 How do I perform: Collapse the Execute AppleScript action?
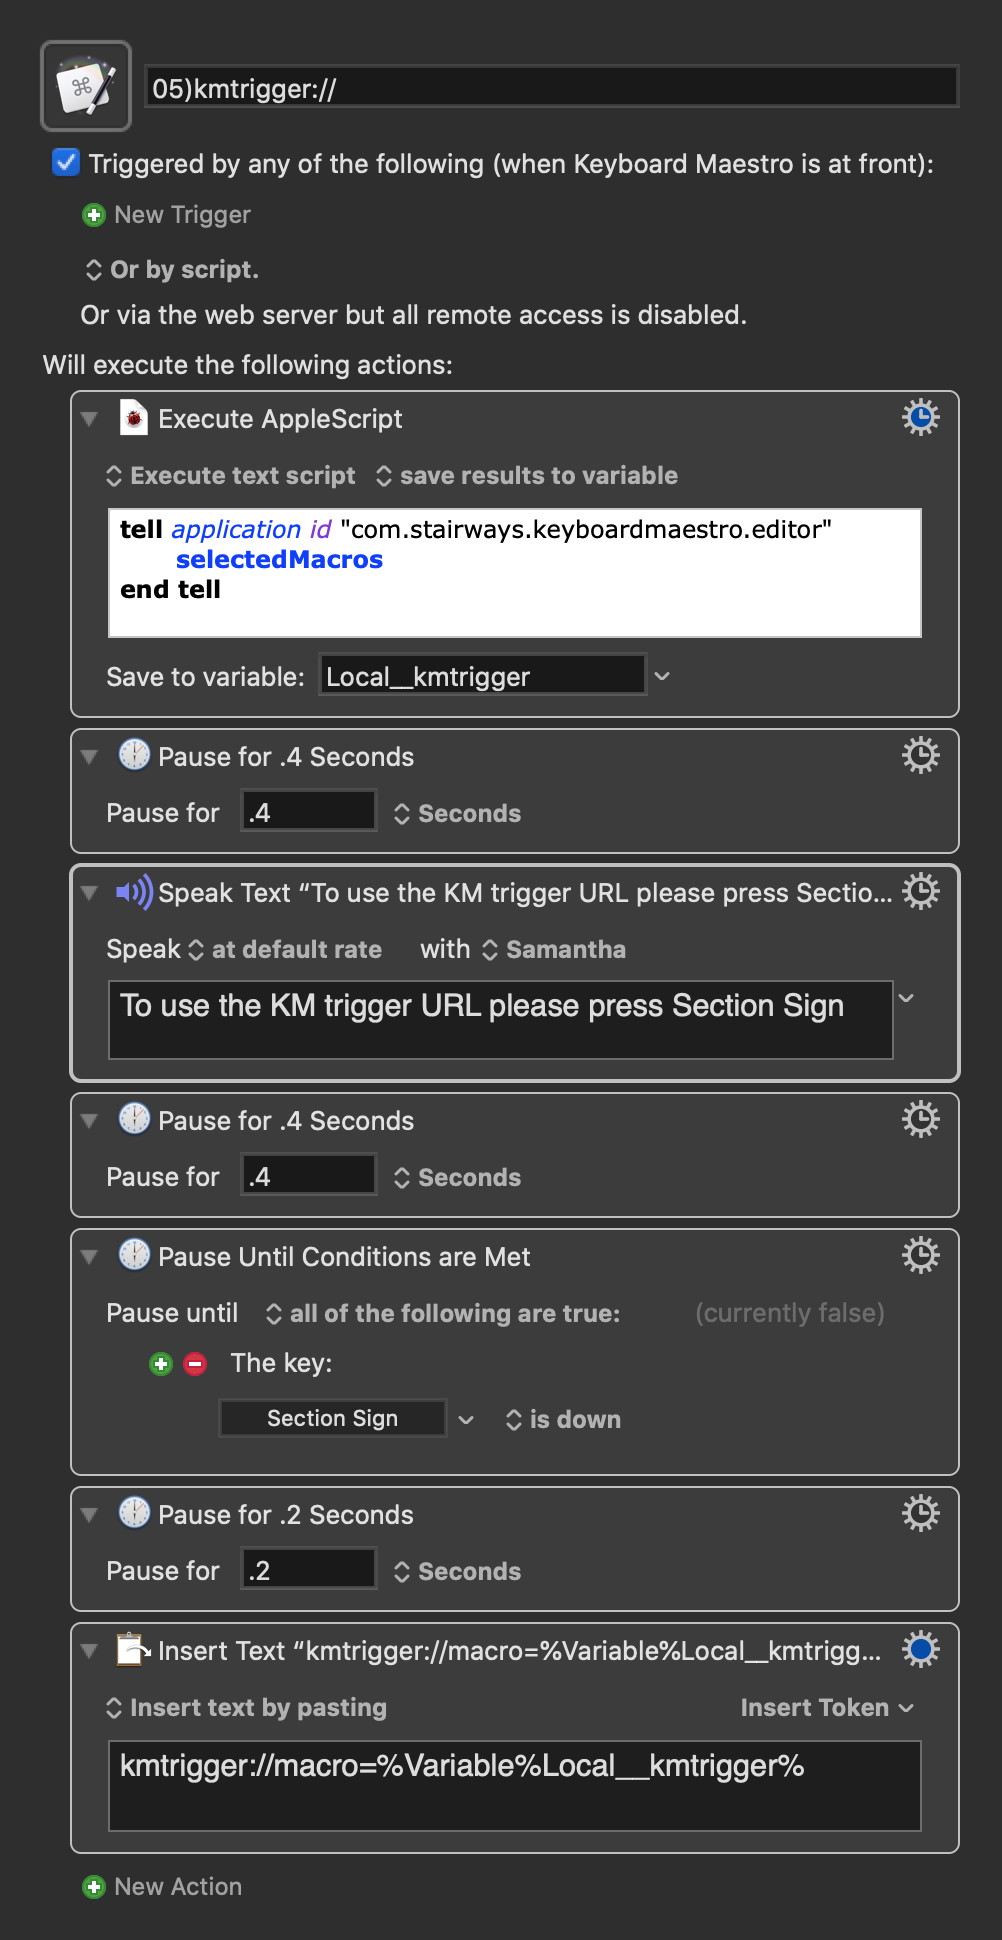90,419
